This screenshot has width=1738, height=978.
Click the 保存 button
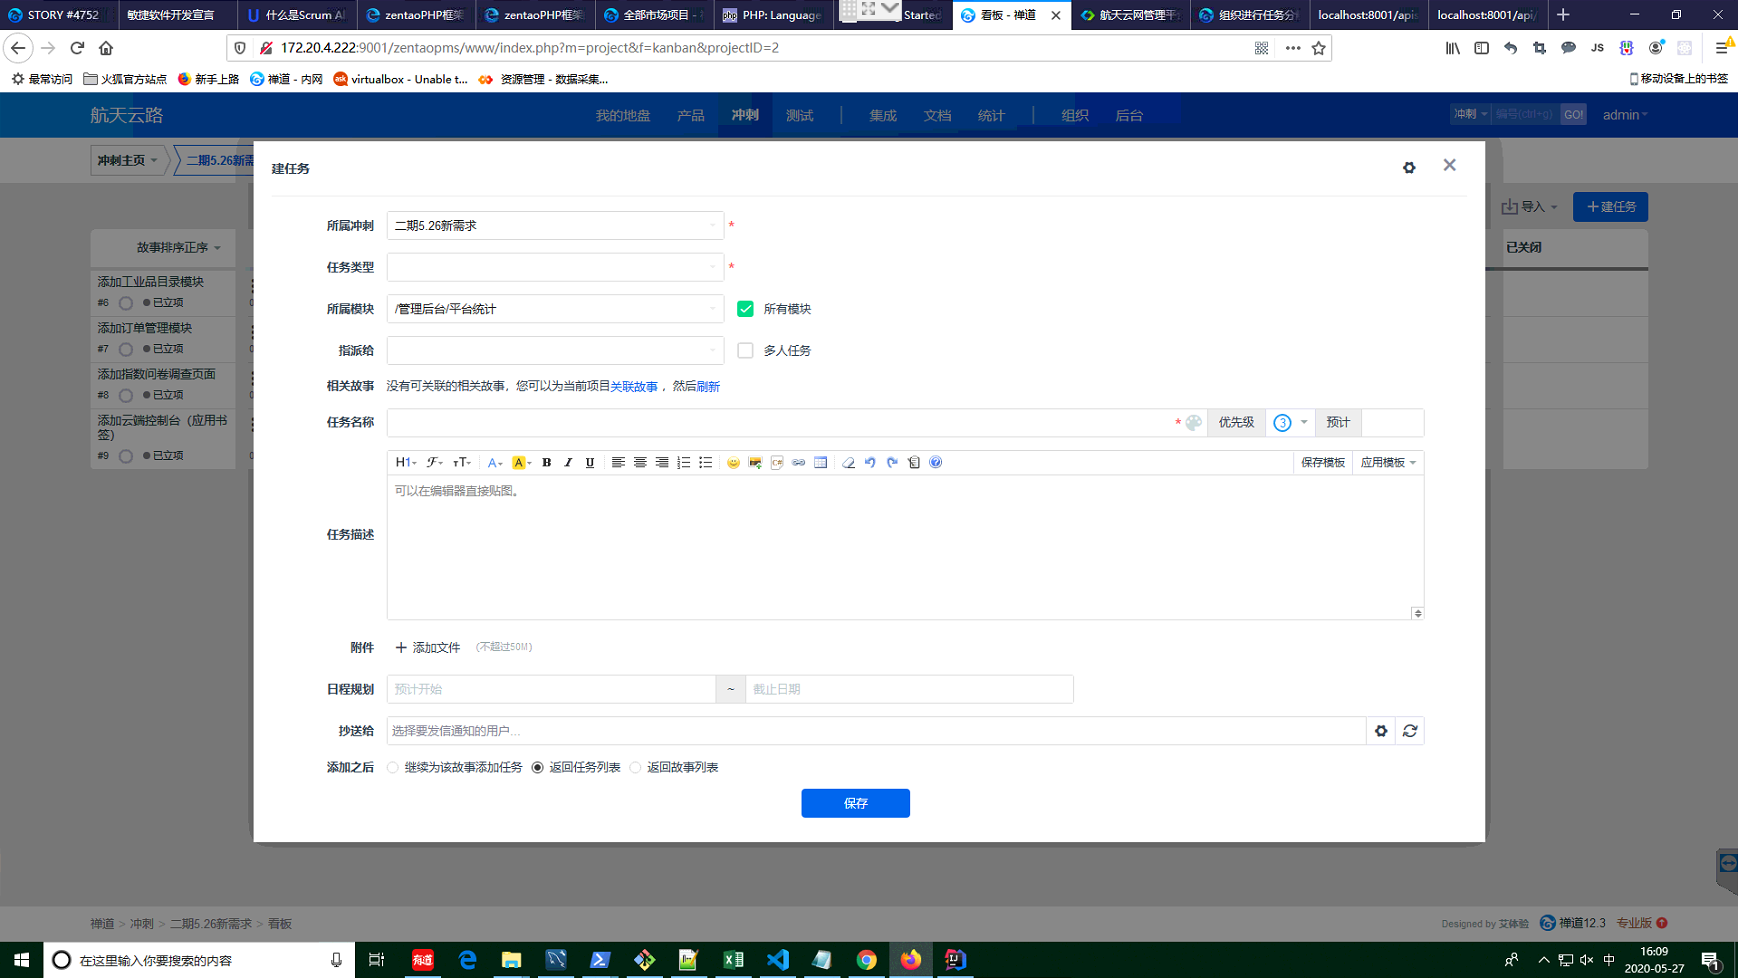[855, 803]
